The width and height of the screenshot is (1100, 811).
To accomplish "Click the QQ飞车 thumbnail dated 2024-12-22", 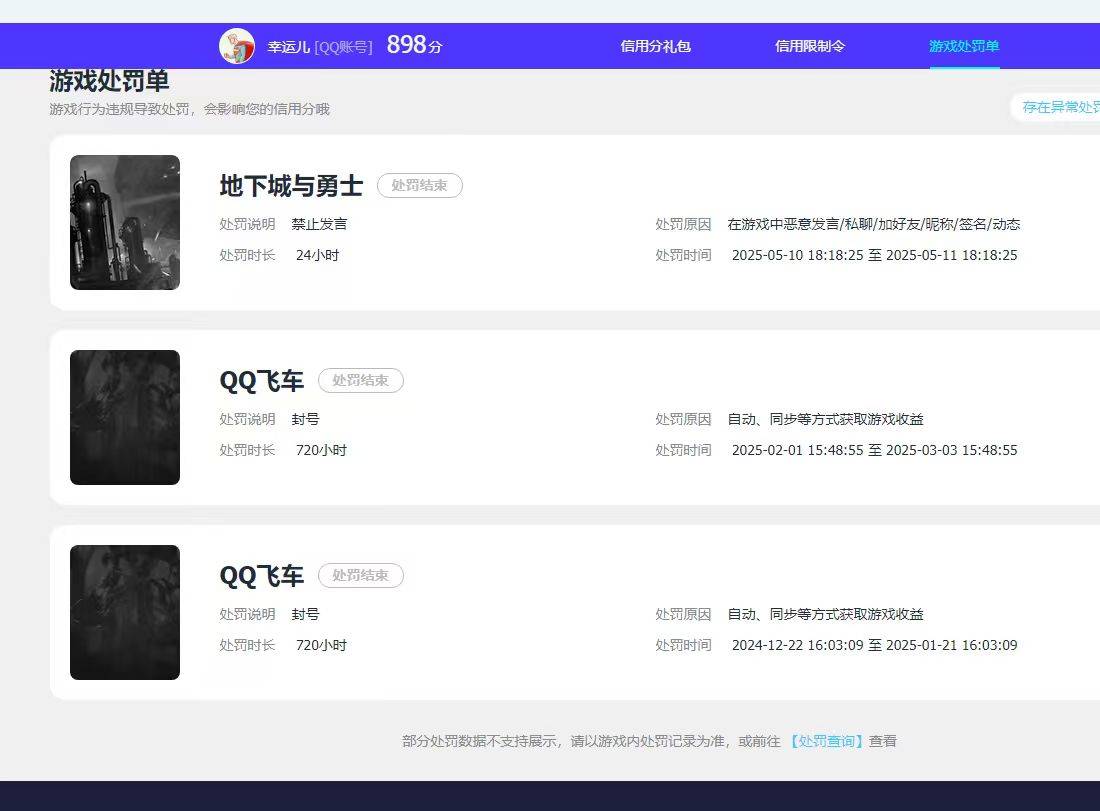I will point(125,612).
